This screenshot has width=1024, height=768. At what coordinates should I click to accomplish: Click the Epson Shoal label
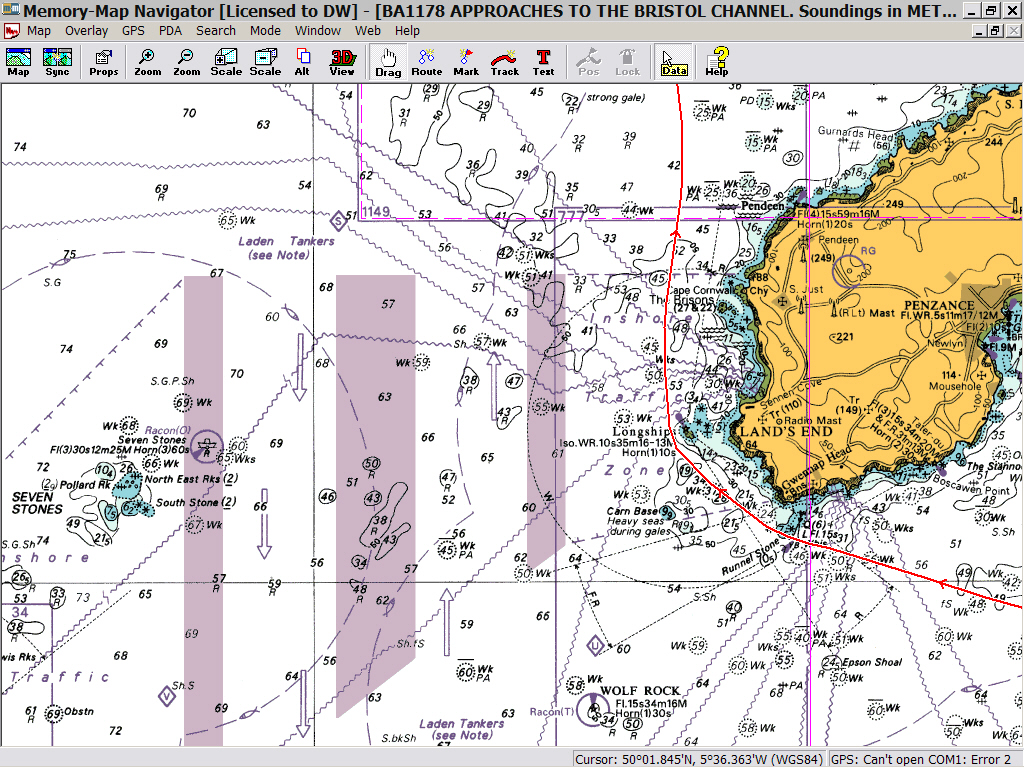click(872, 662)
